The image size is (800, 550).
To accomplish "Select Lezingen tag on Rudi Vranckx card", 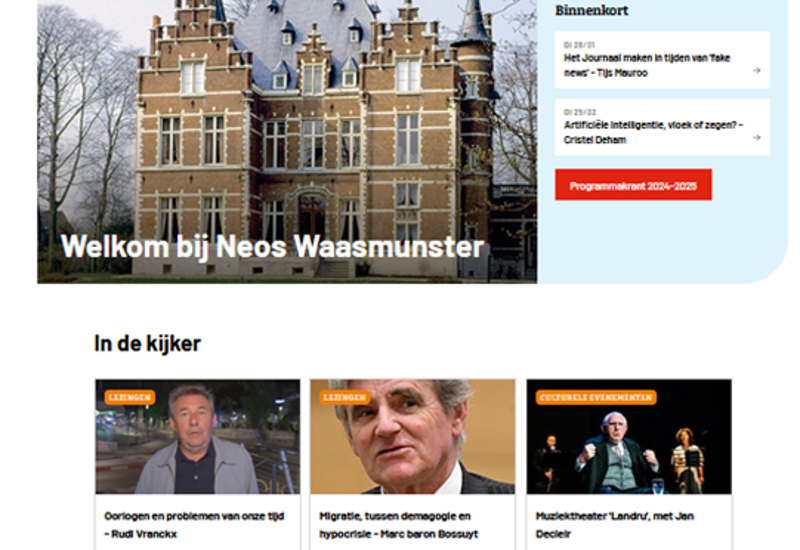I will (130, 397).
